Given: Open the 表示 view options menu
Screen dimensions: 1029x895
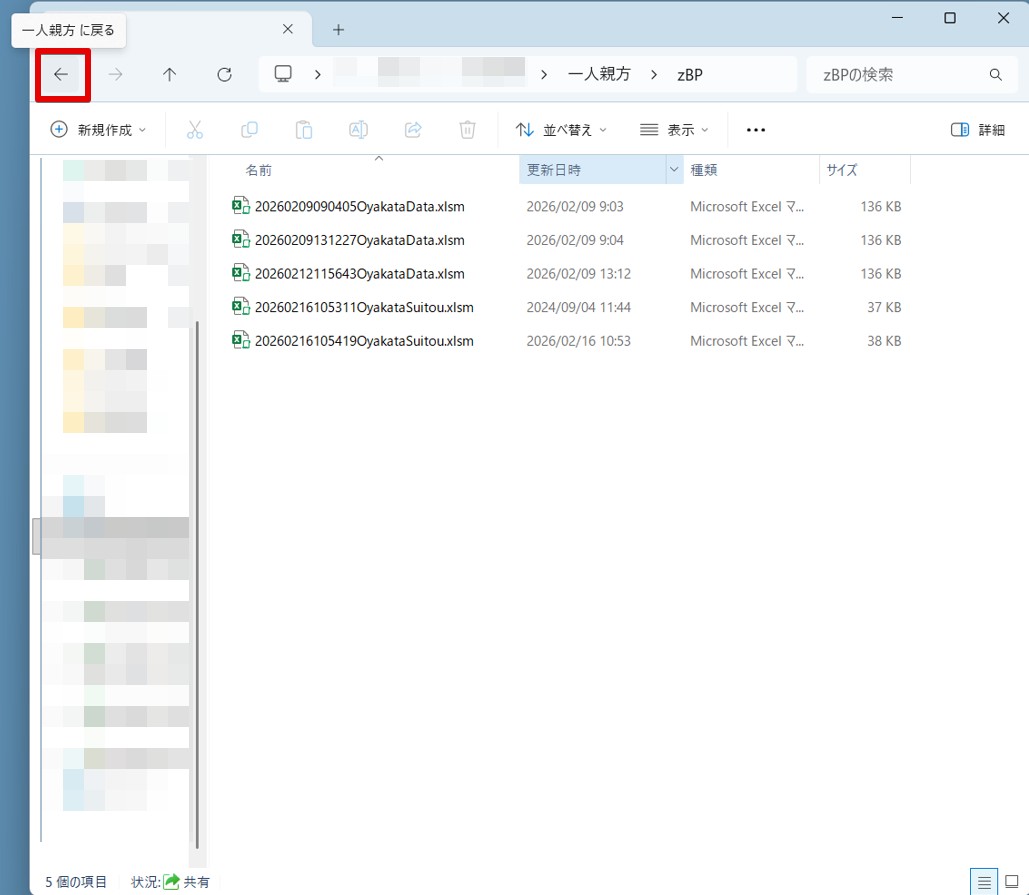Looking at the screenshot, I should [674, 130].
